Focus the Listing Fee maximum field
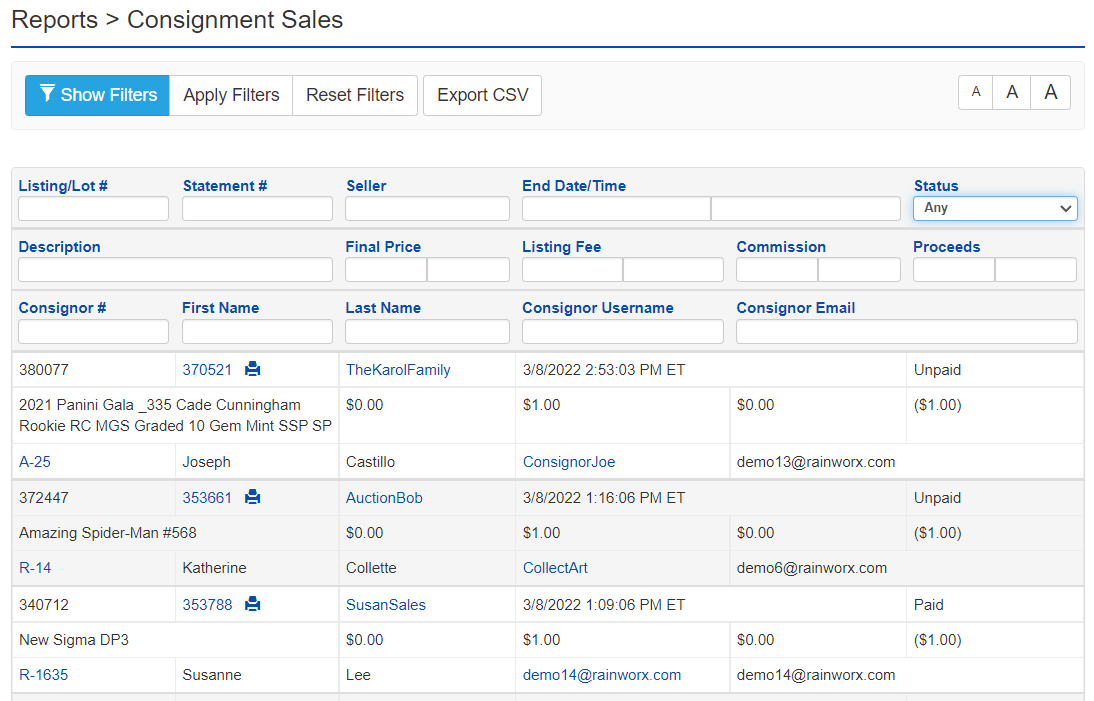Screen dimensions: 1094x701 click(x=673, y=269)
